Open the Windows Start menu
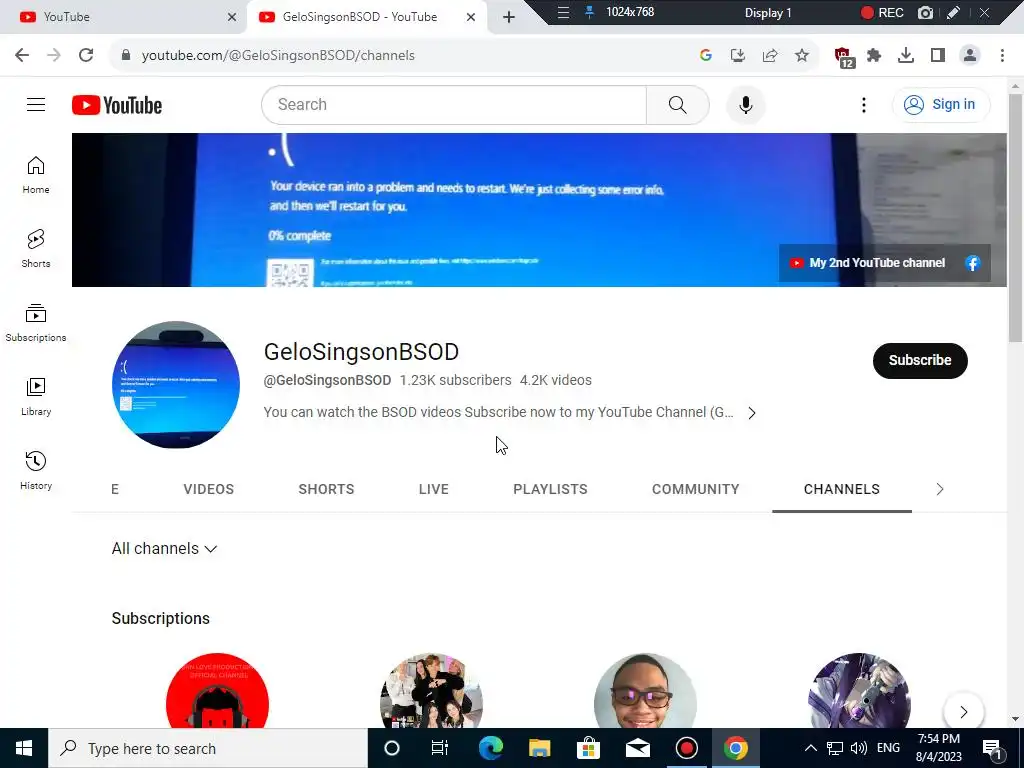The height and width of the screenshot is (768, 1024). click(24, 748)
